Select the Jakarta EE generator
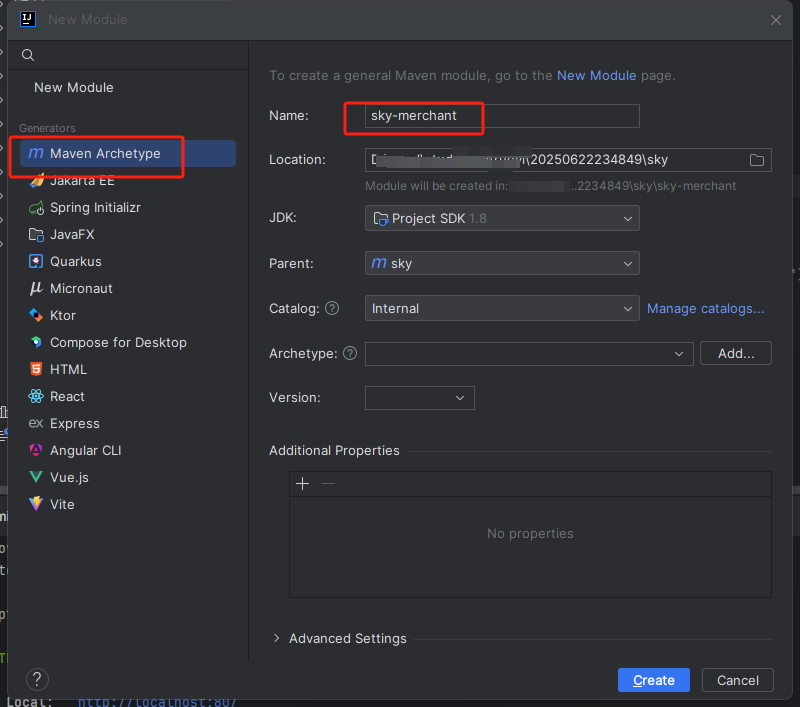 point(128,181)
